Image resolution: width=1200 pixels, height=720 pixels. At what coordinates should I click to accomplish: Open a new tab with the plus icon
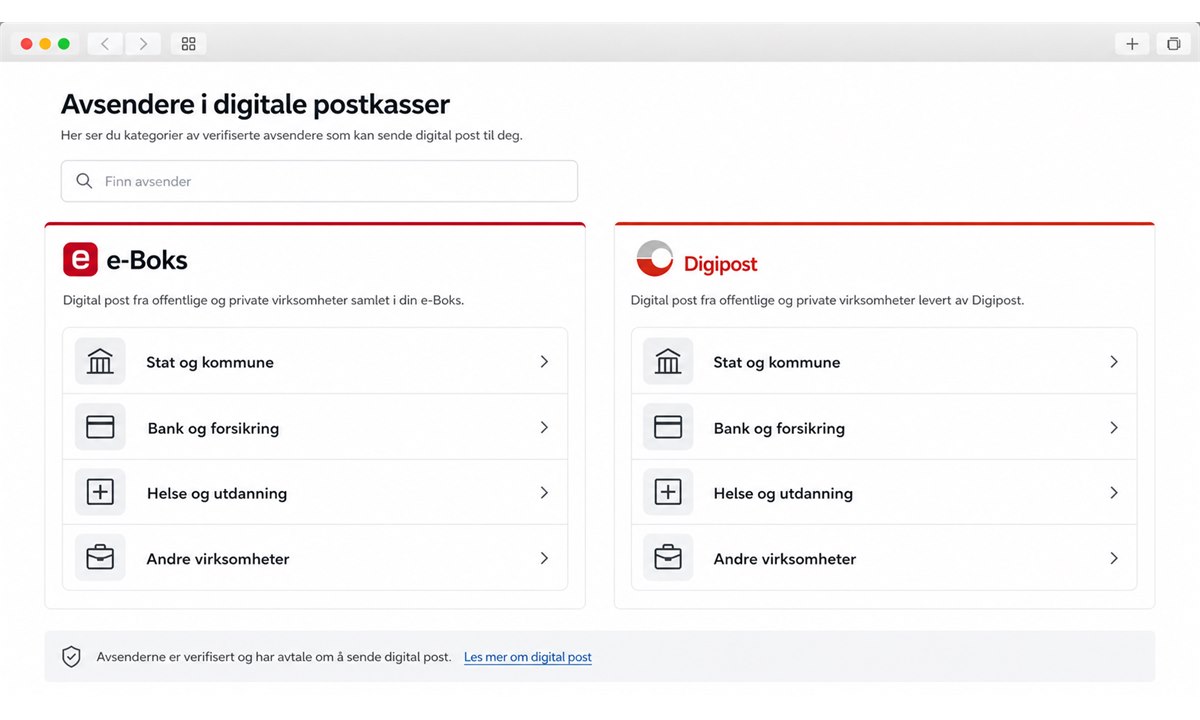coord(1132,44)
